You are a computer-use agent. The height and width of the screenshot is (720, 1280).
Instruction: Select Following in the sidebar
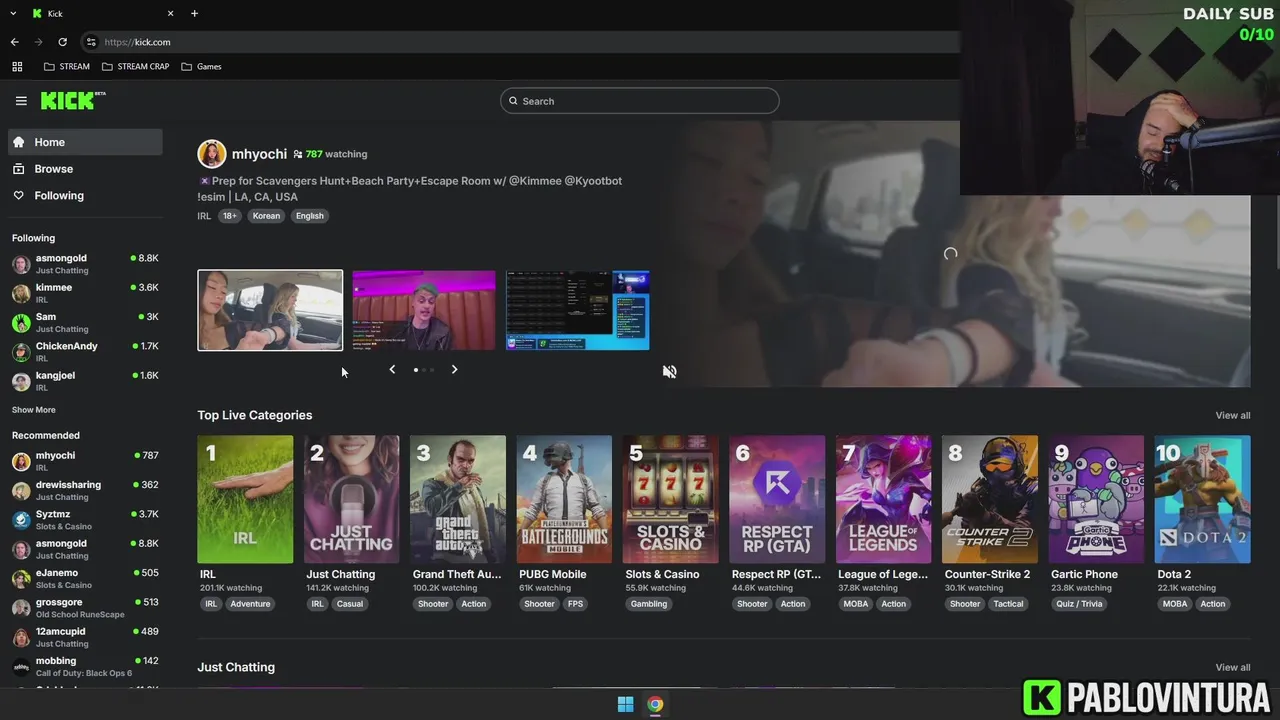(x=85, y=196)
